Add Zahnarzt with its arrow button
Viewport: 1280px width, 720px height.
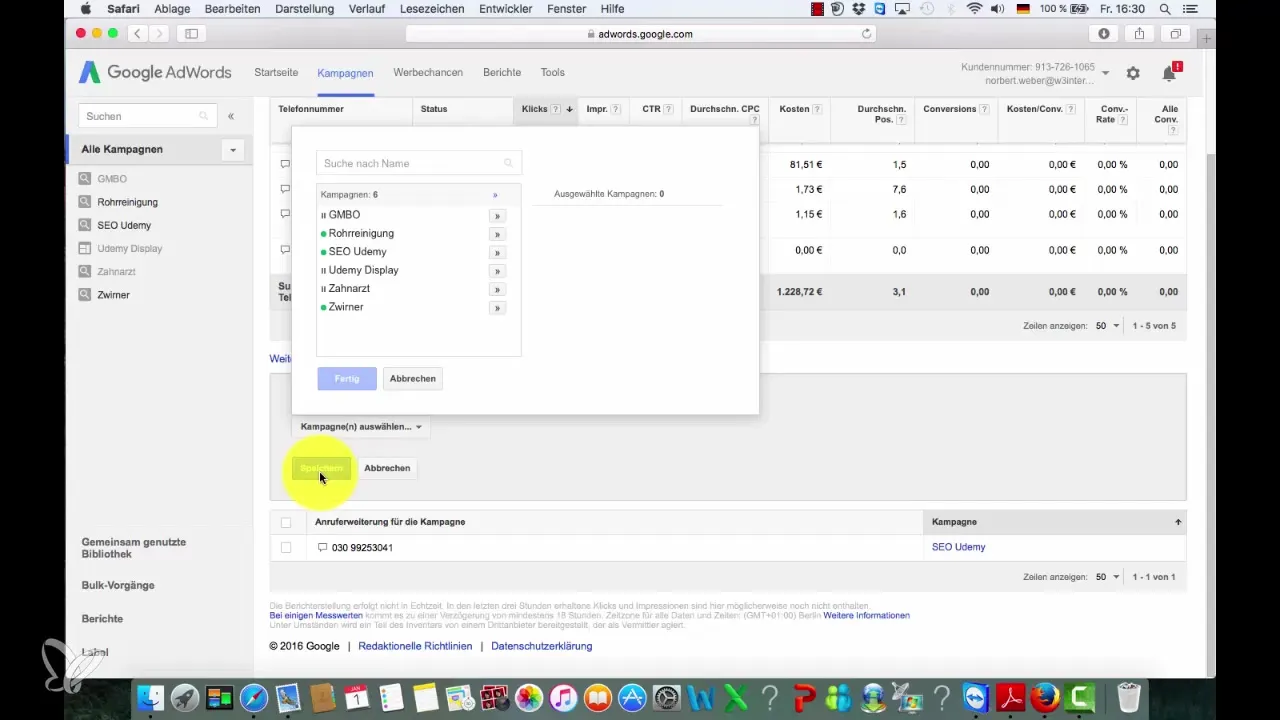pyautogui.click(x=497, y=289)
